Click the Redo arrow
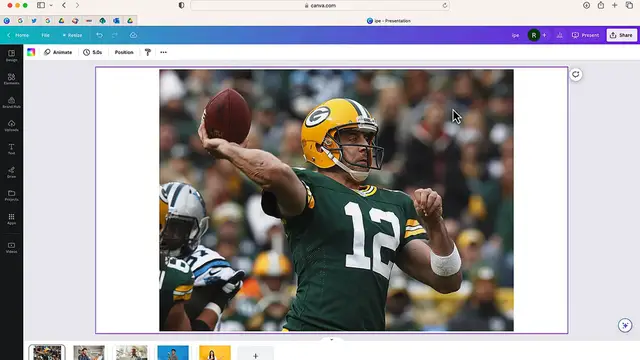 115,35
